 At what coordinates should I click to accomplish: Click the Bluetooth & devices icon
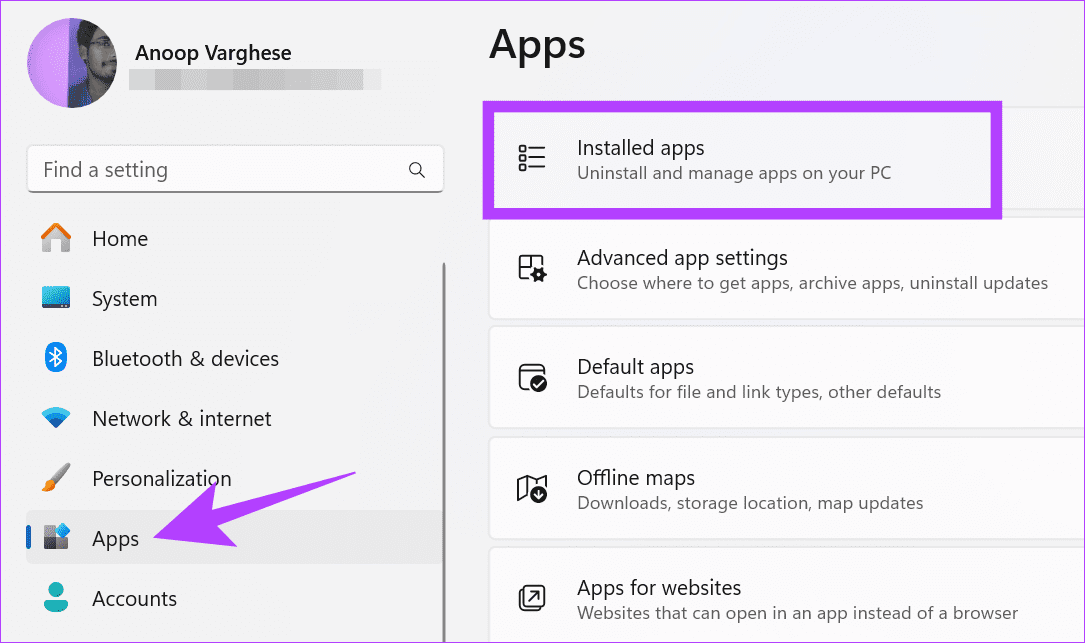click(x=56, y=358)
